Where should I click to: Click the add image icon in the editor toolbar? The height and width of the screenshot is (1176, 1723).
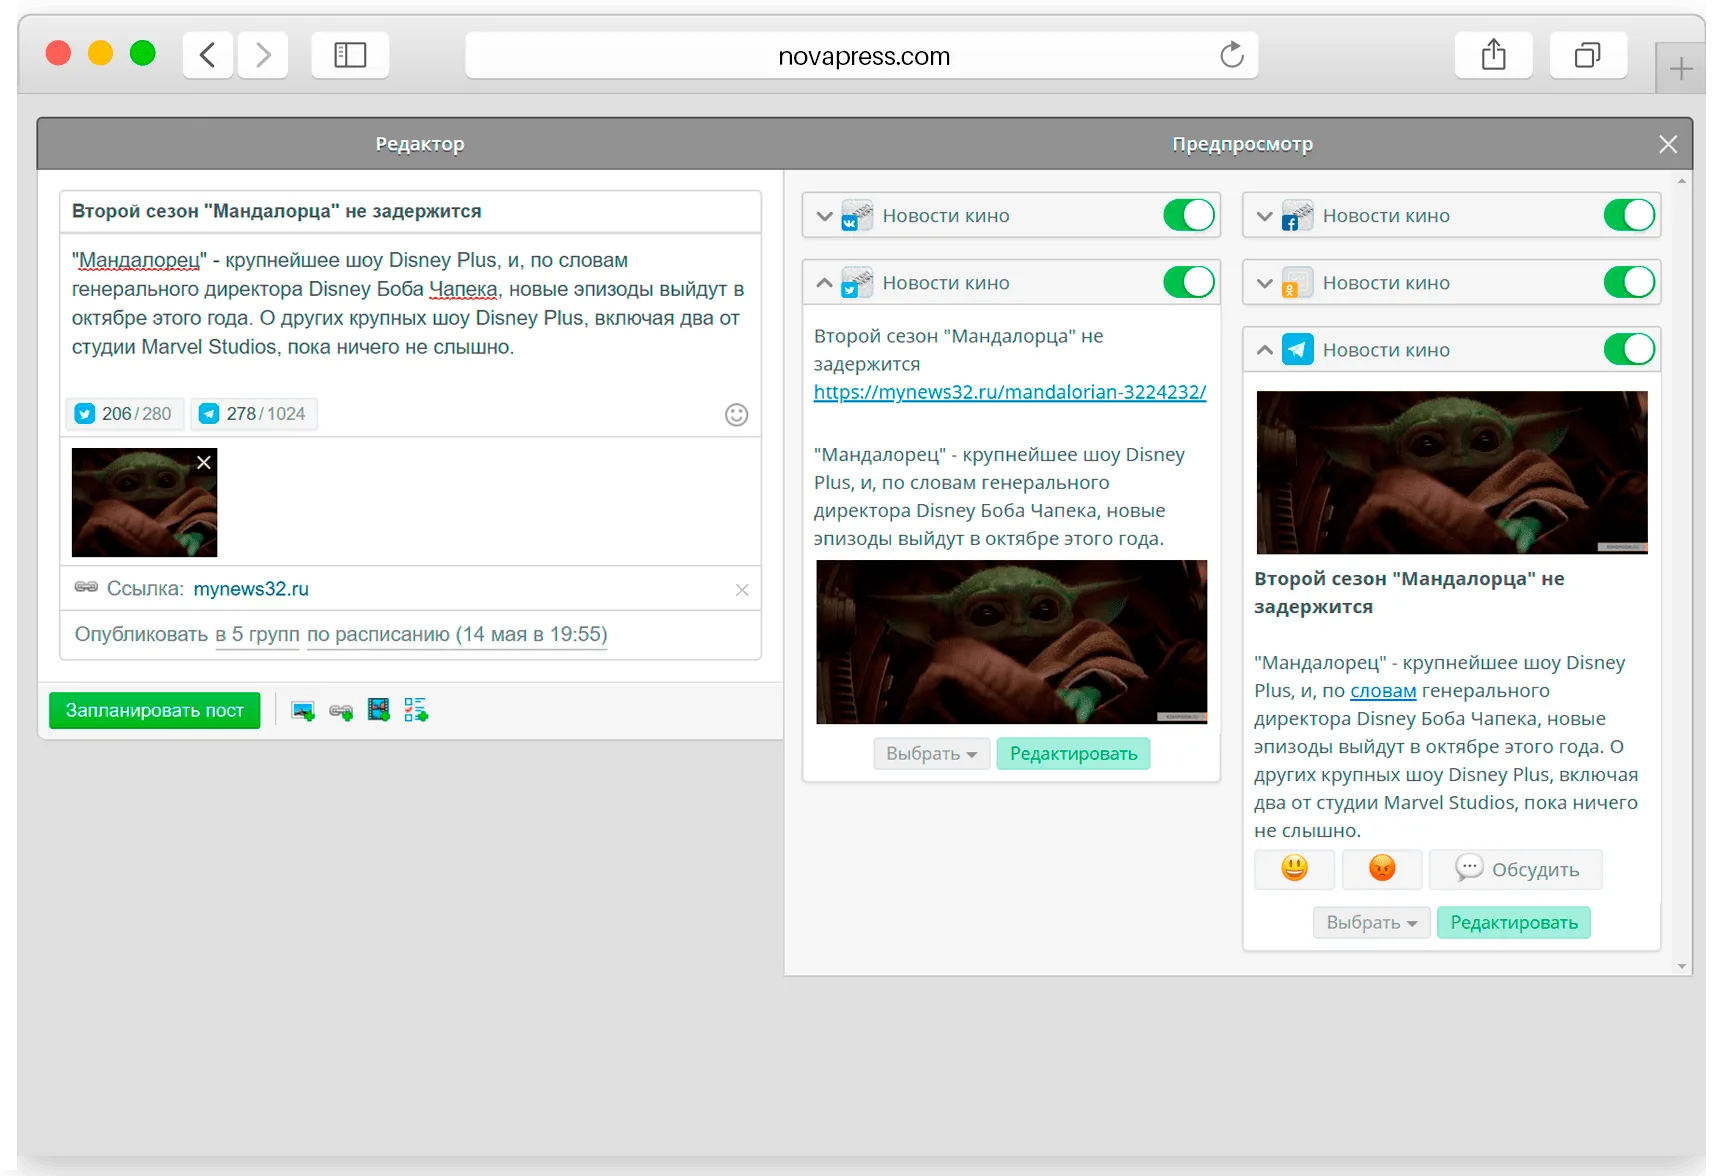tap(303, 711)
